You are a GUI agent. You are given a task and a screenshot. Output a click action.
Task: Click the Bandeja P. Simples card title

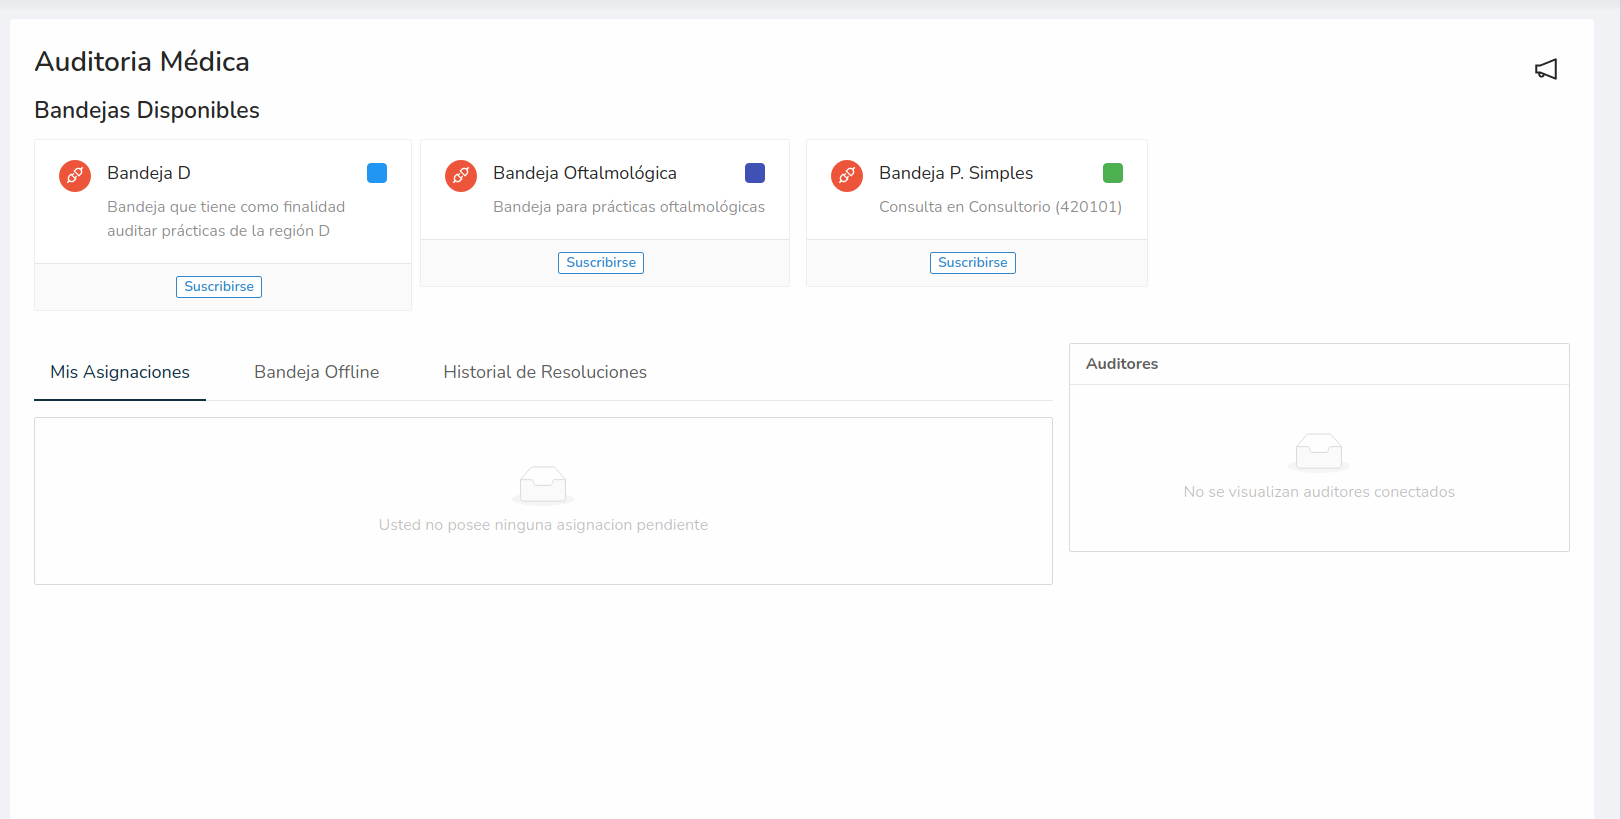point(956,173)
